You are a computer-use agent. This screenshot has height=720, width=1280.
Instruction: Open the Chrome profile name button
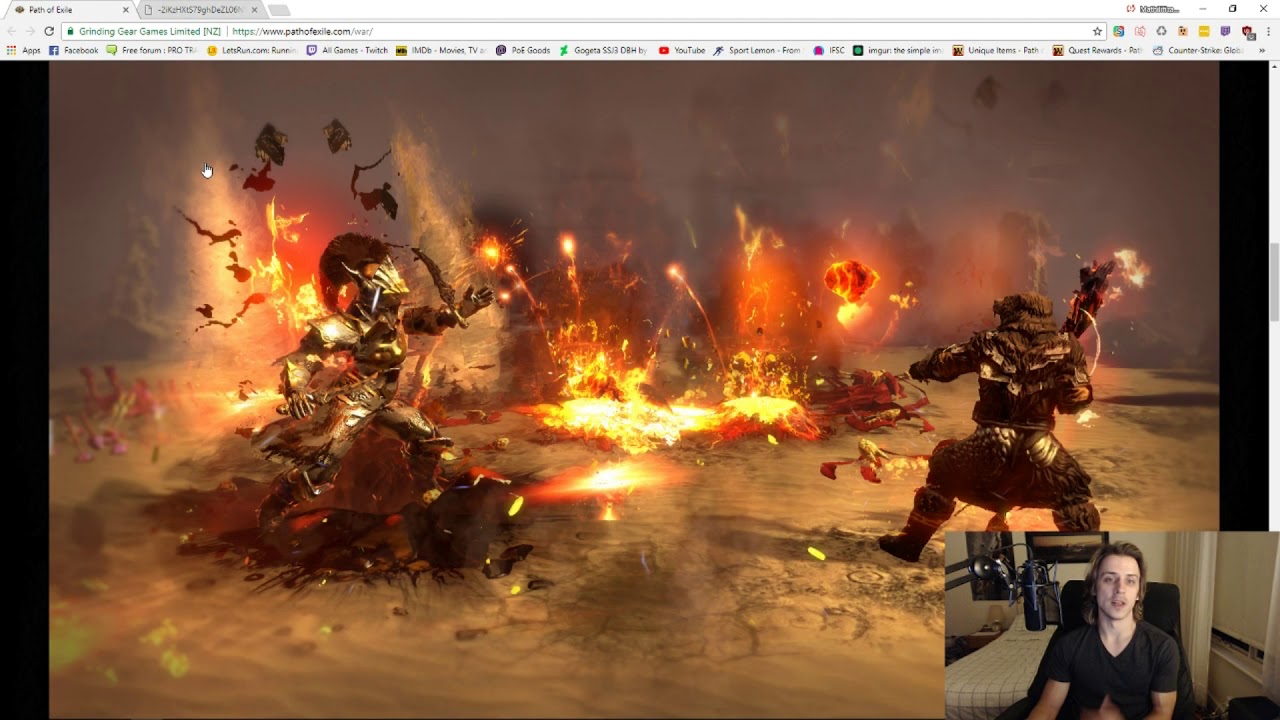pyautogui.click(x=1153, y=9)
